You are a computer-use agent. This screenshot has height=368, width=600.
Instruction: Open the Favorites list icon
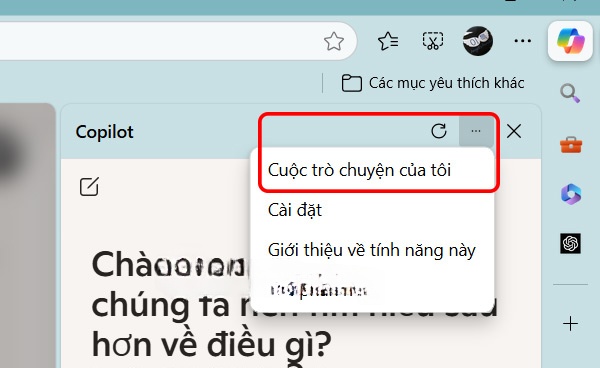tap(388, 41)
